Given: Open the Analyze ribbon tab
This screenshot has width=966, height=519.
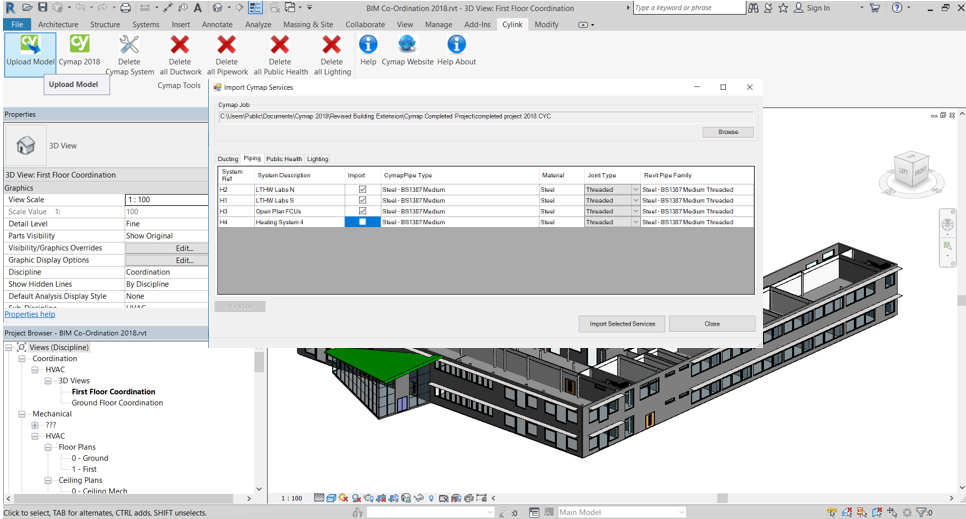Looking at the screenshot, I should [258, 25].
